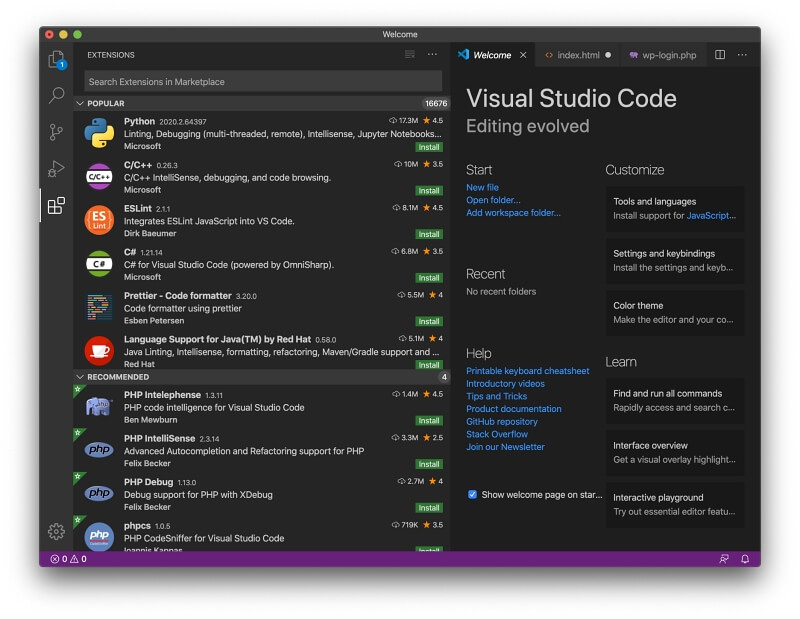Viewport: 800px width, 619px height.
Task: Select the Extensions view icon
Action: pos(56,206)
